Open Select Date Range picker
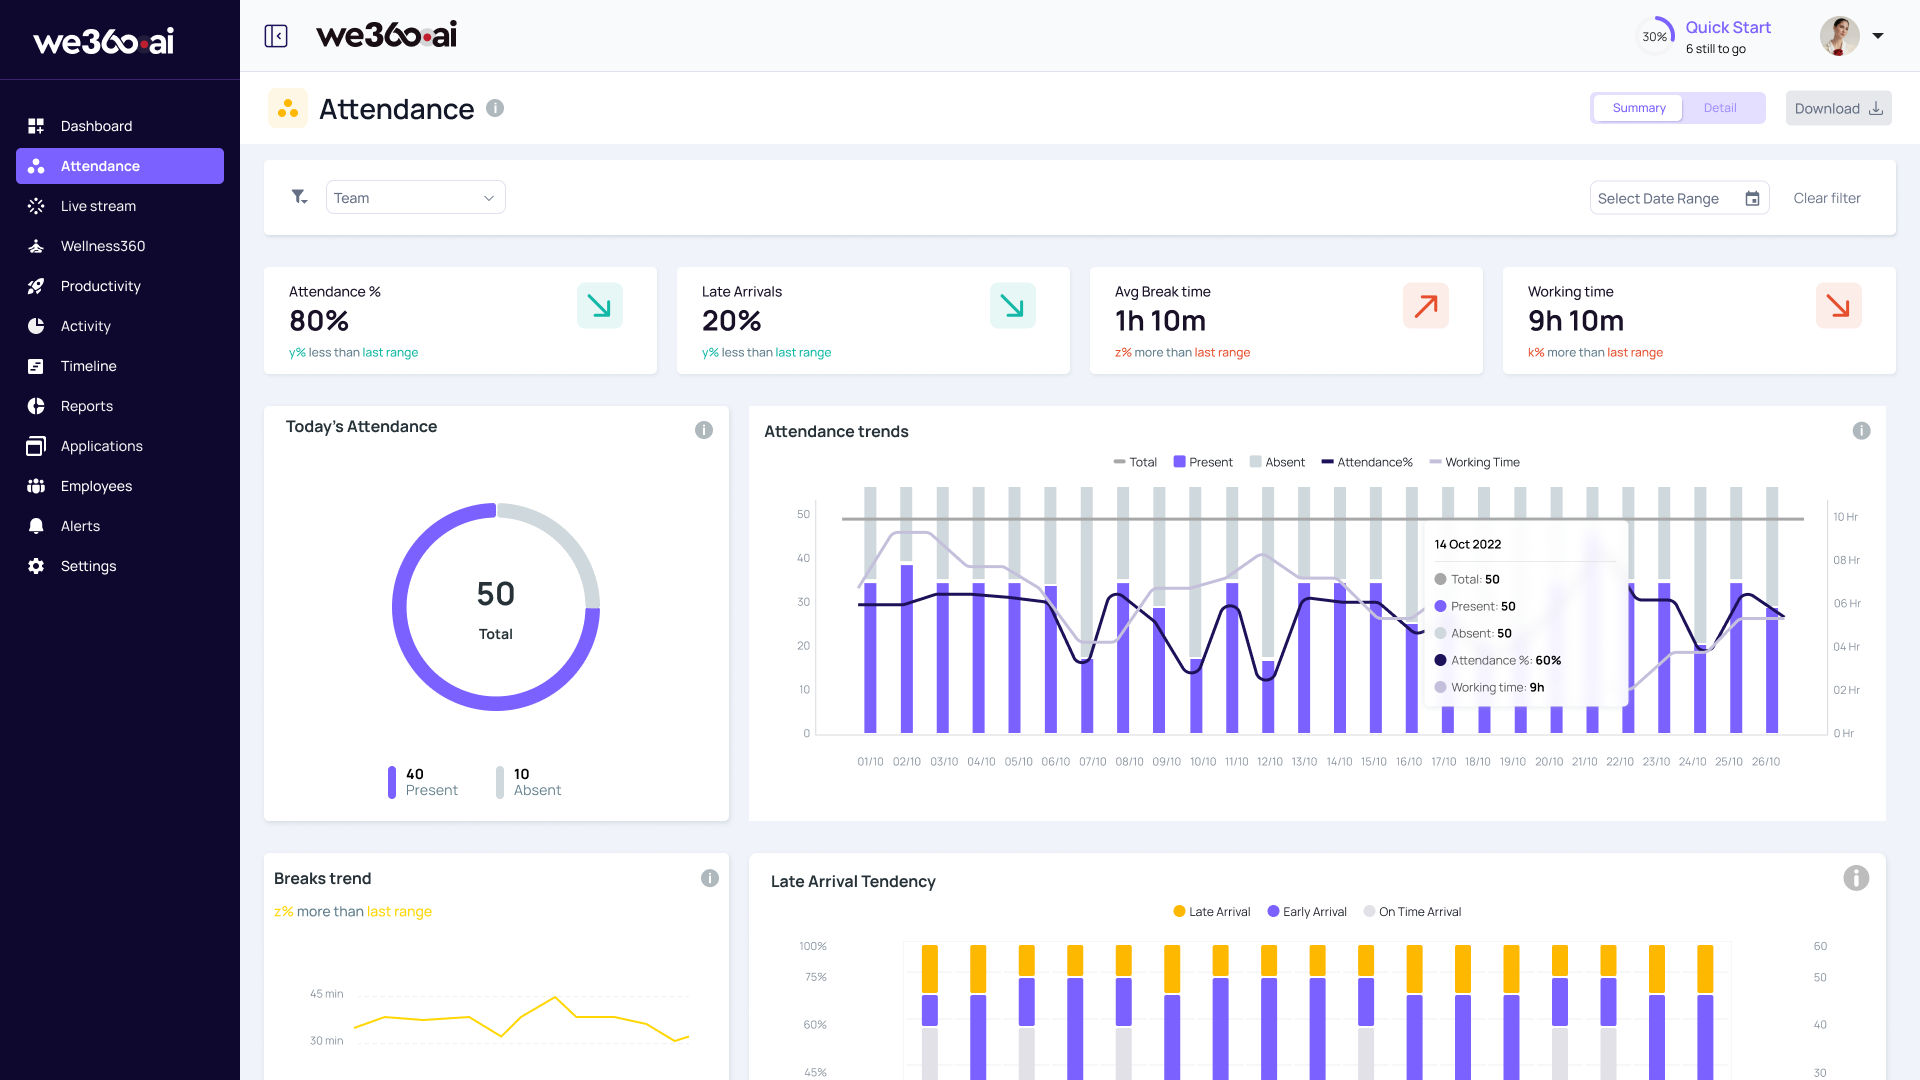Screen dimensions: 1920x1080 pos(1660,198)
